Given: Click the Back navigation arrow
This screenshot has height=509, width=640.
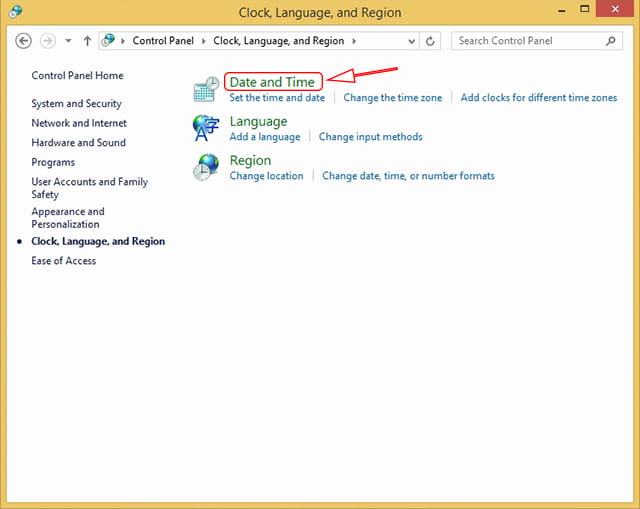Looking at the screenshot, I should [23, 41].
